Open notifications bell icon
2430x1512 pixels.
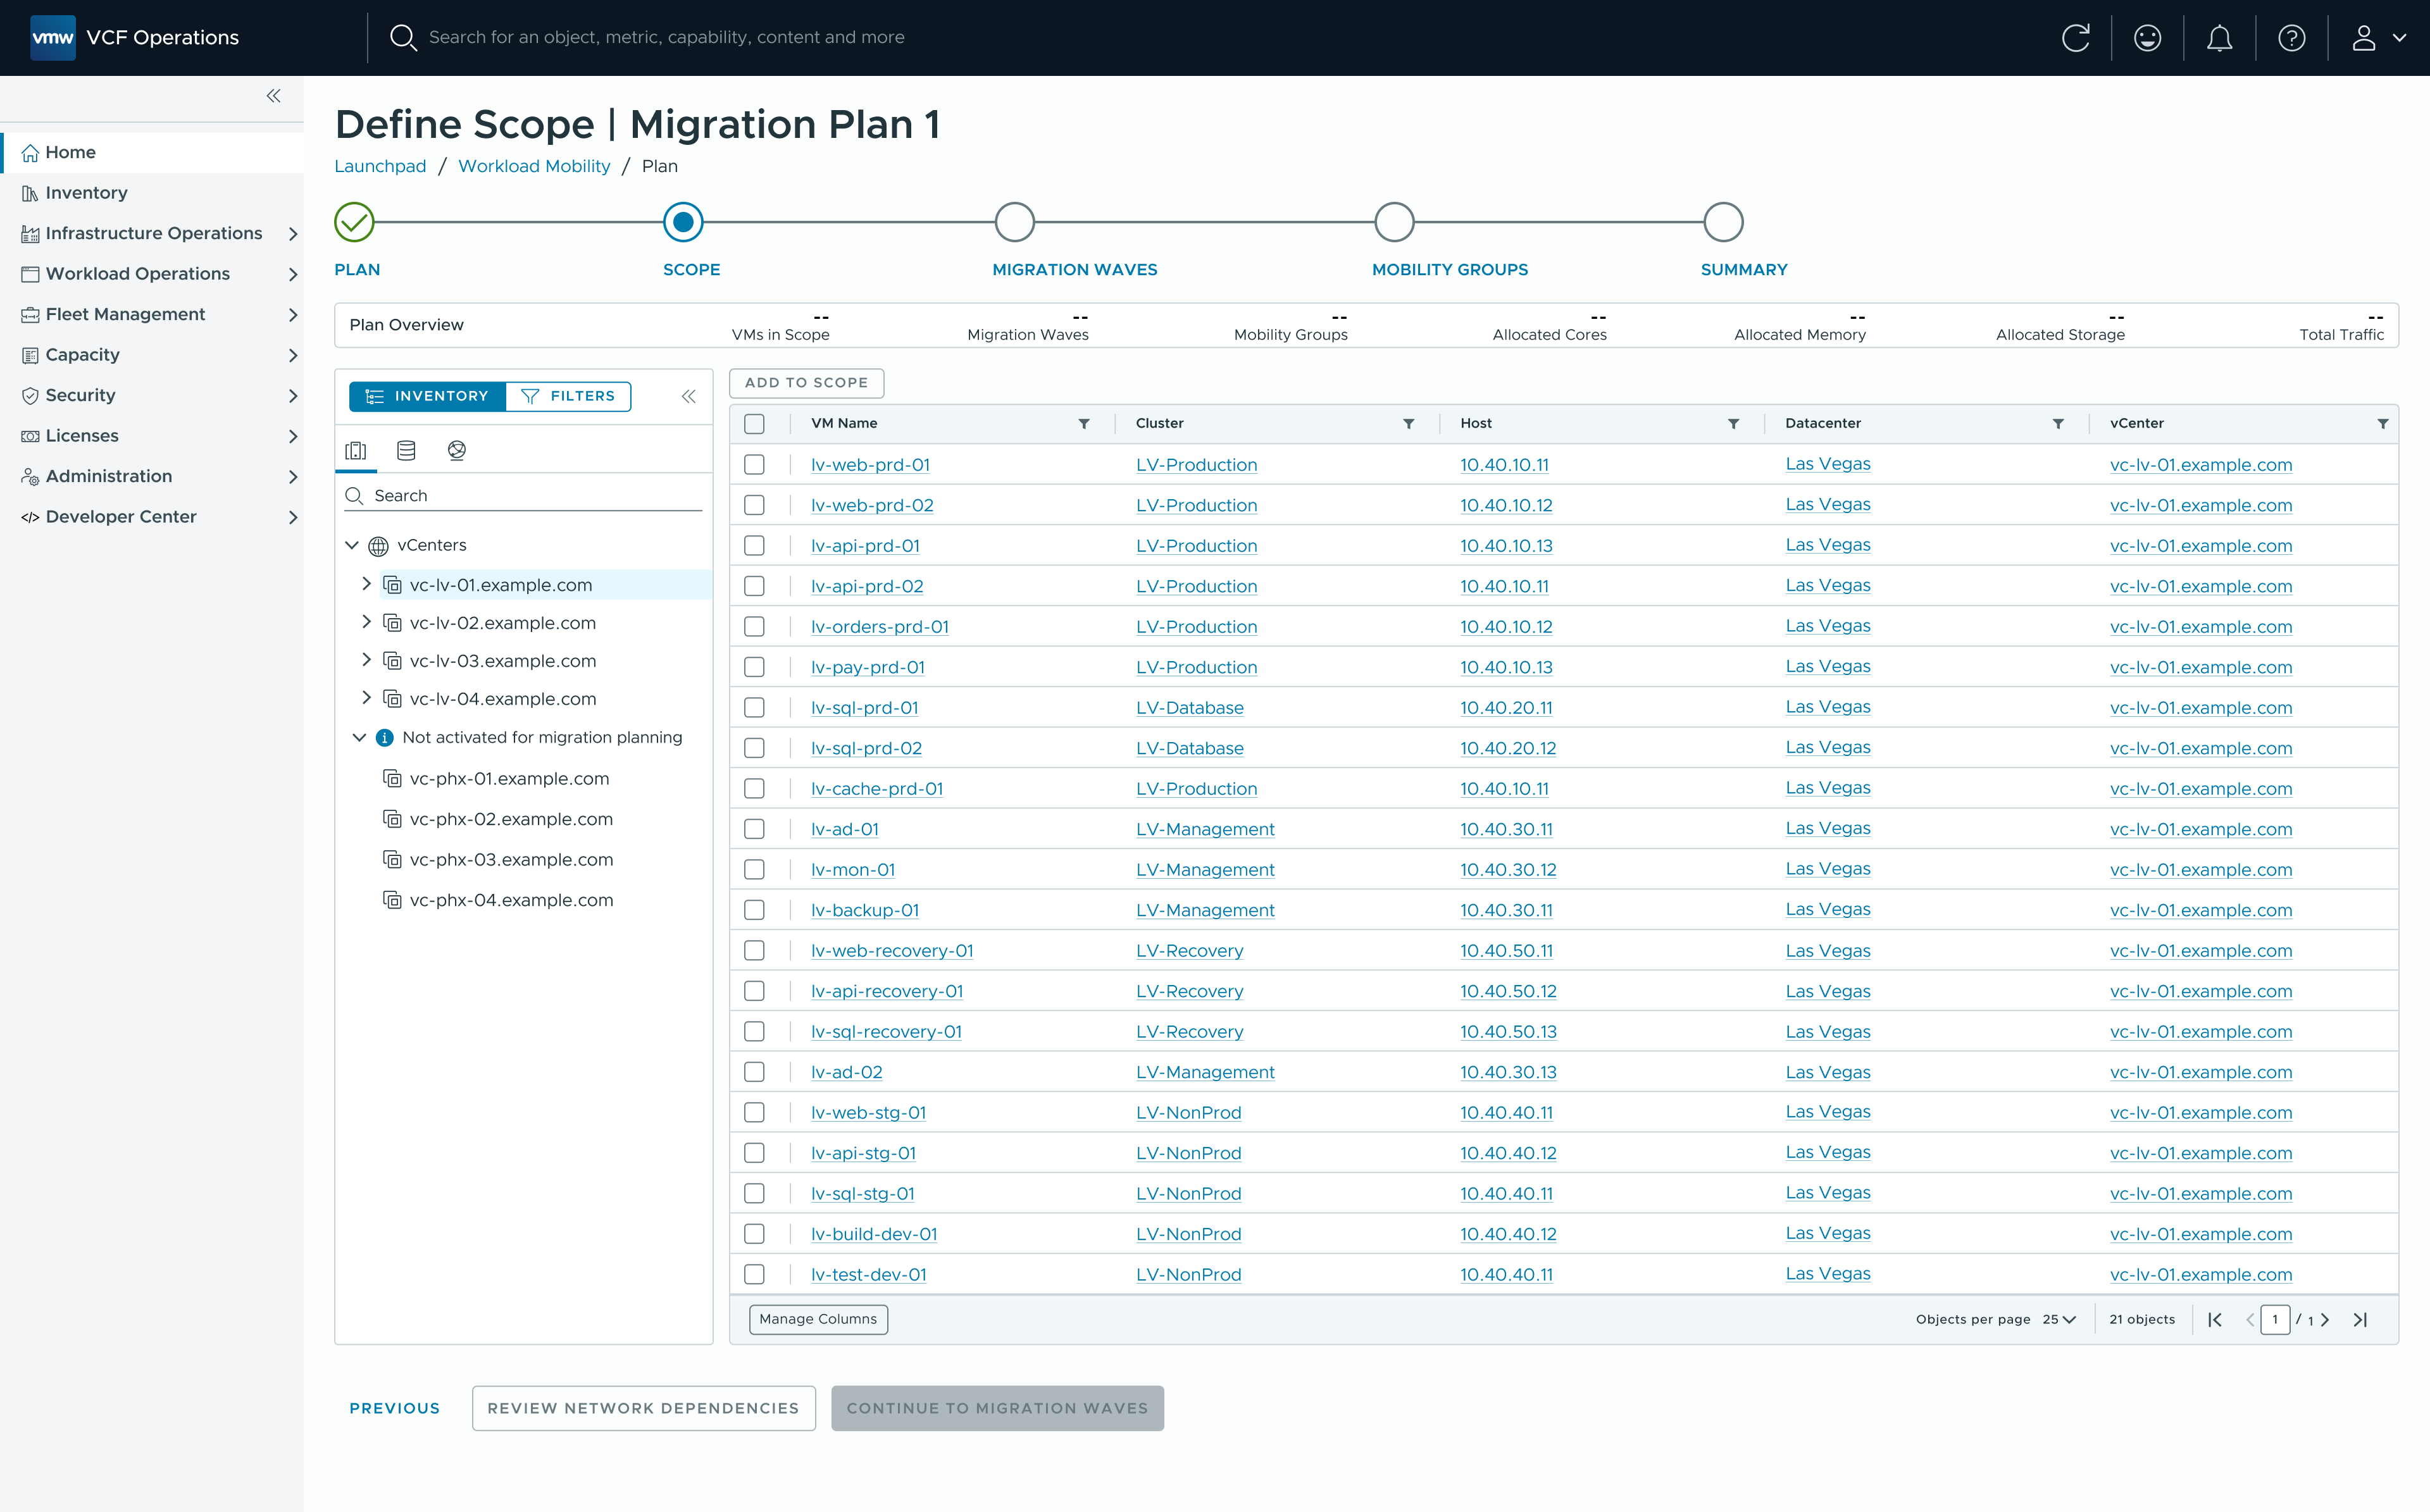[x=2219, y=38]
